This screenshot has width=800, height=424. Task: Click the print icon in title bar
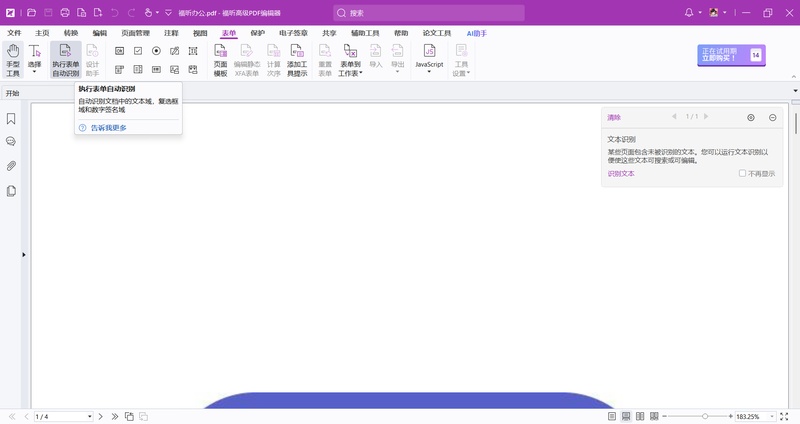tap(66, 13)
